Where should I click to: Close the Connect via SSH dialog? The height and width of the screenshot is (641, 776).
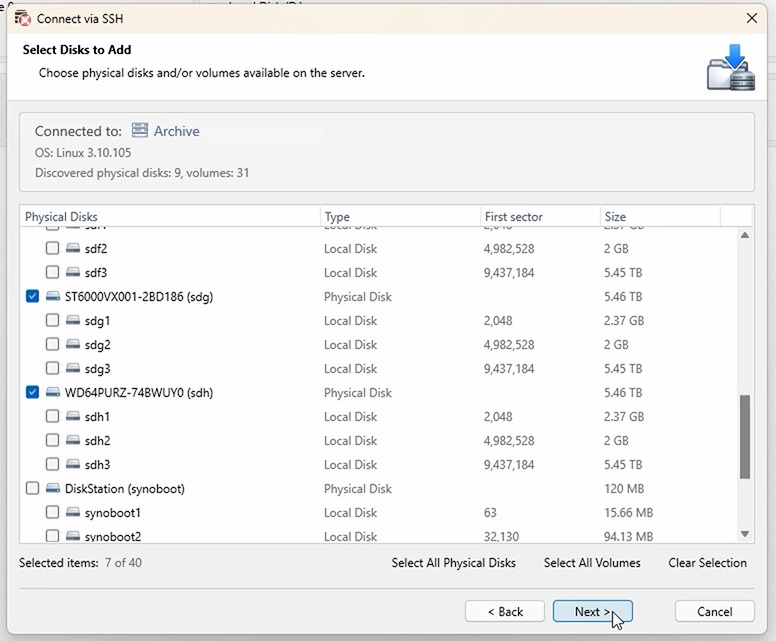[752, 18]
